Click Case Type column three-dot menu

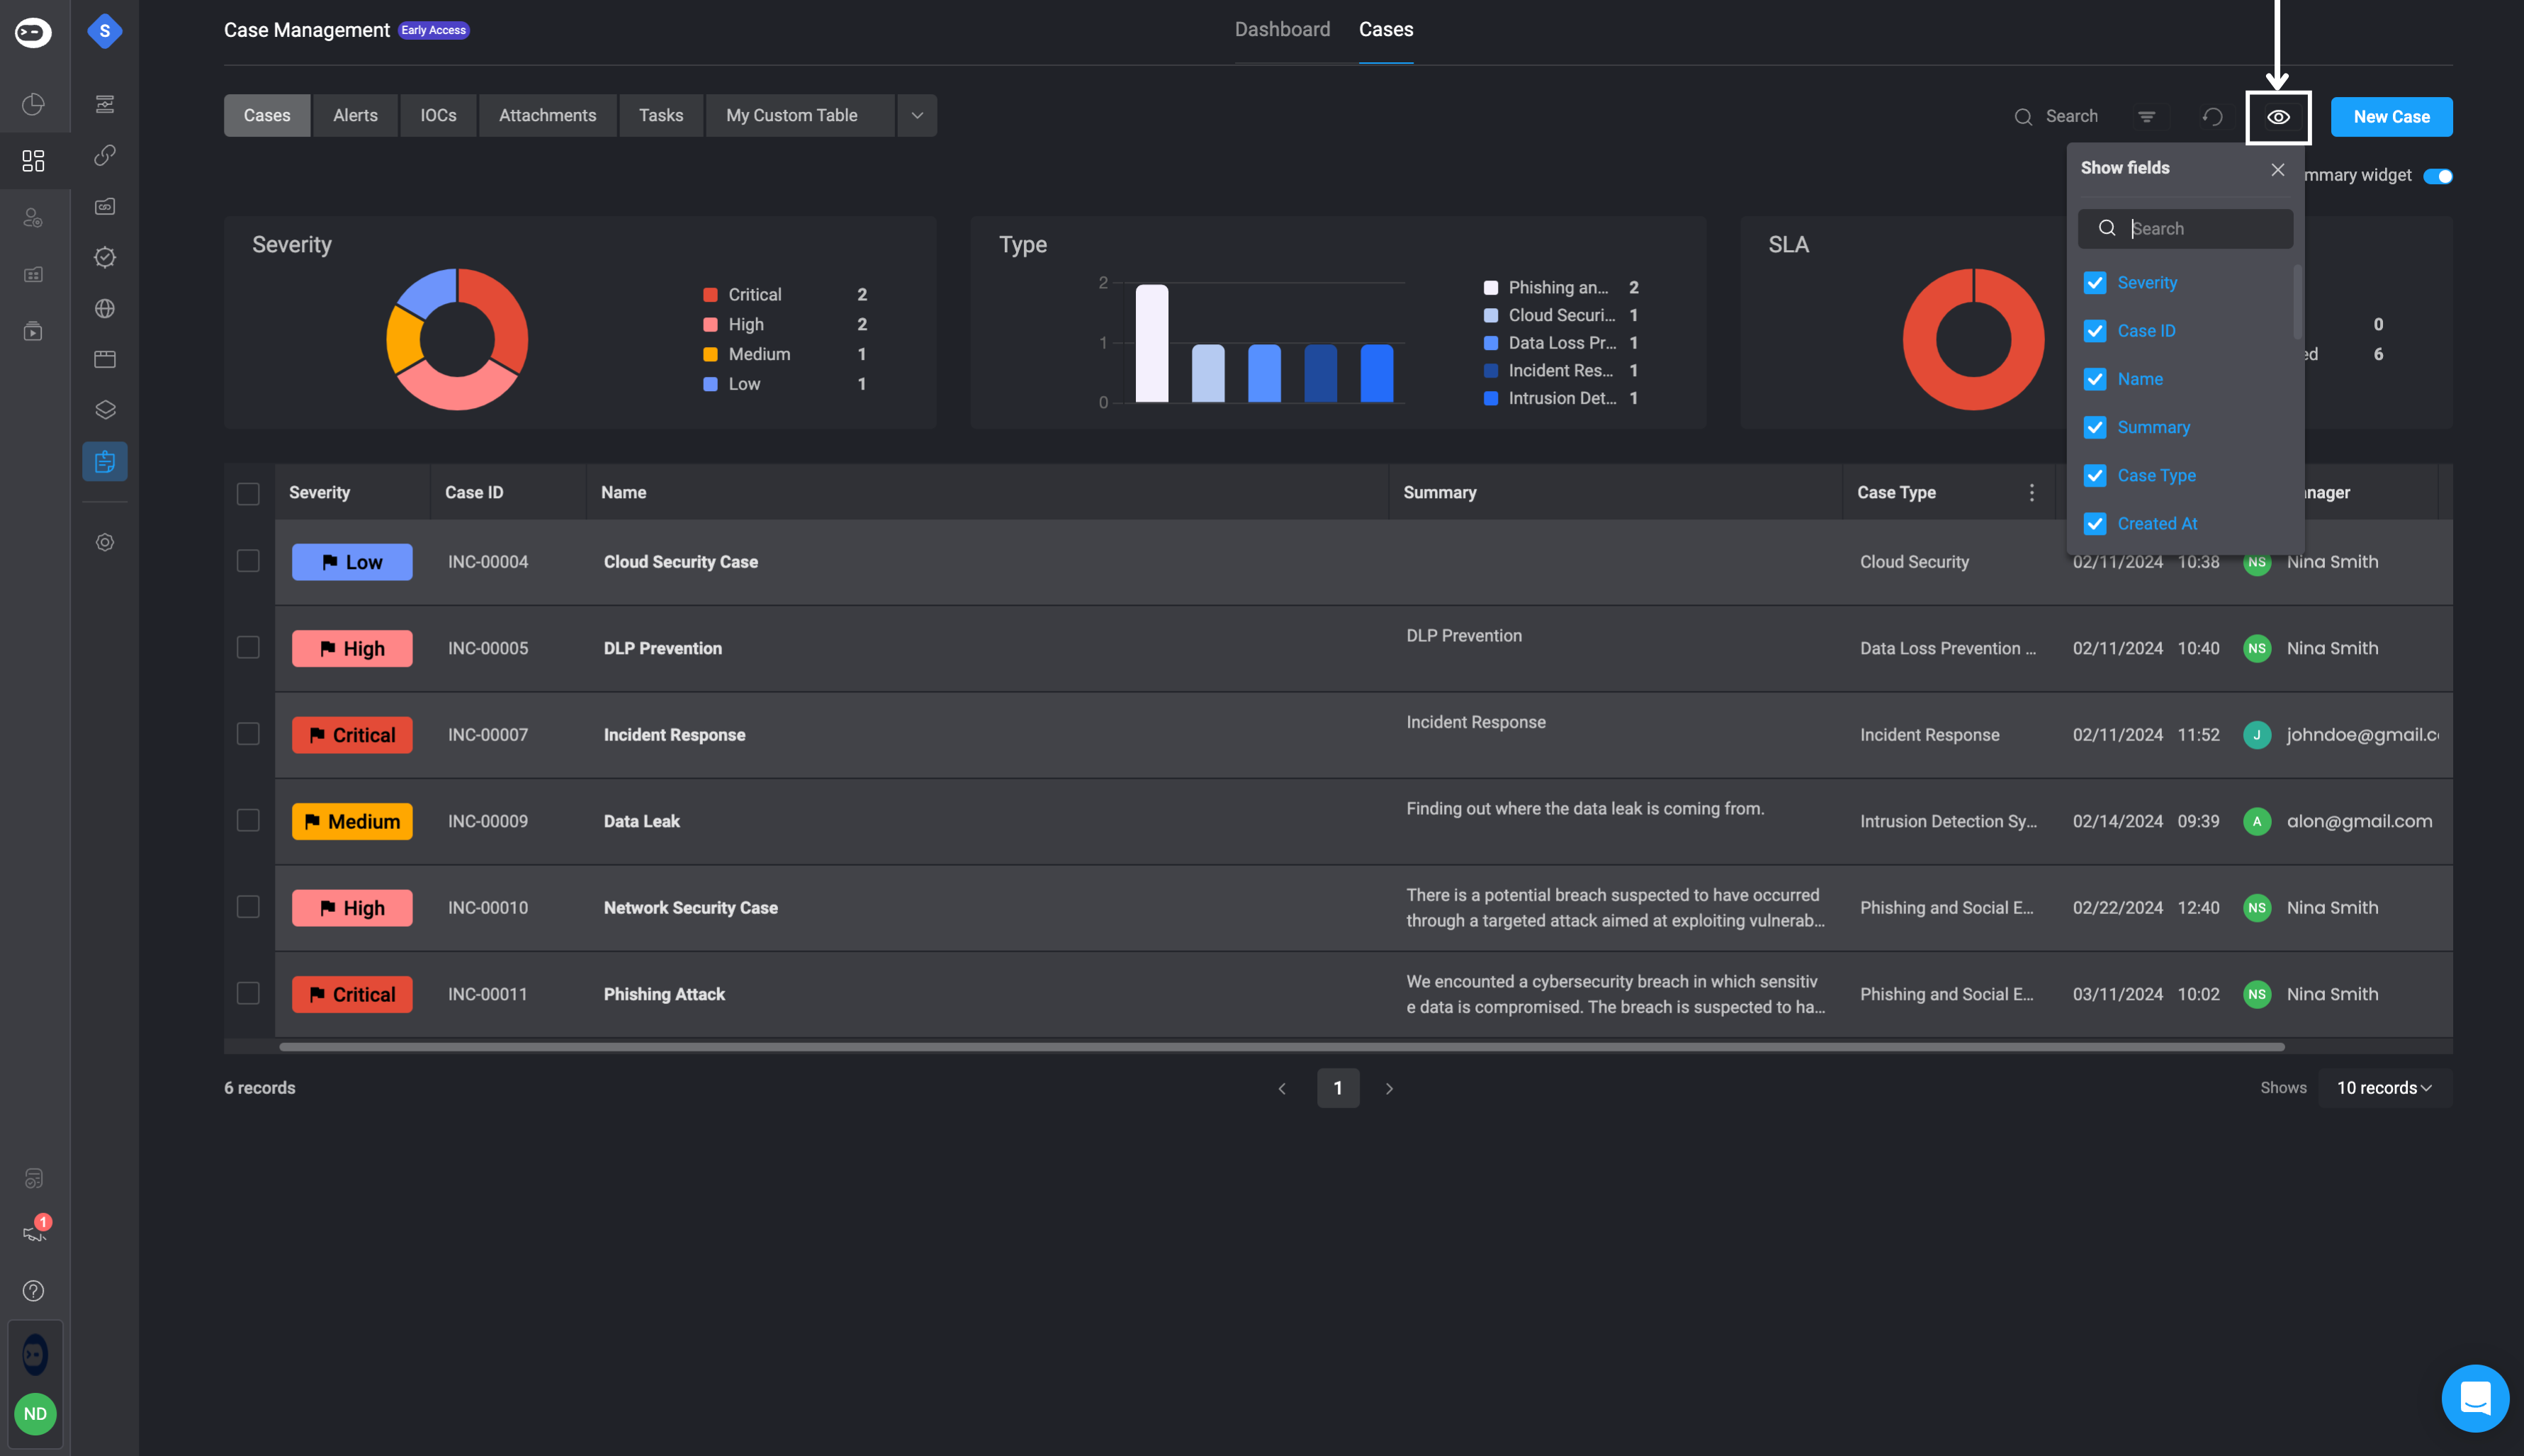pyautogui.click(x=2031, y=492)
